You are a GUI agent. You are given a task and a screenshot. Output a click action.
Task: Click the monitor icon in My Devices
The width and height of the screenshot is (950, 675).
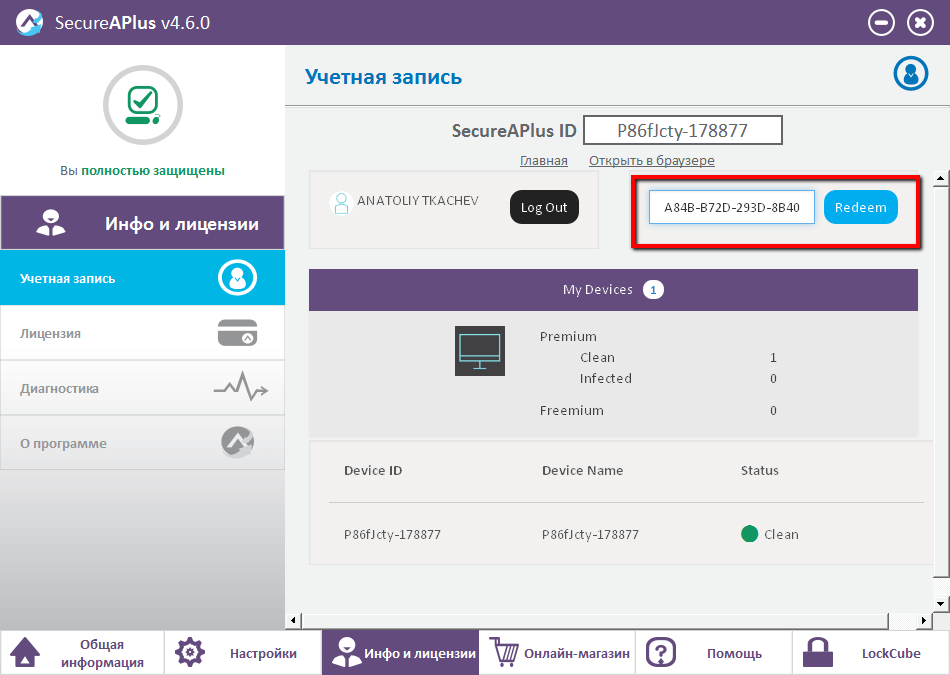pos(479,350)
